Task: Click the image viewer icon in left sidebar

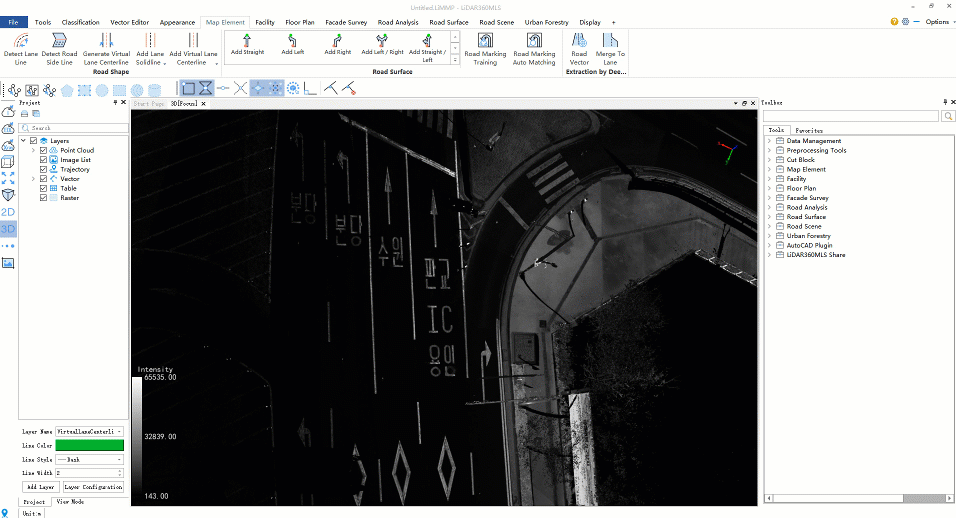Action: (x=8, y=263)
